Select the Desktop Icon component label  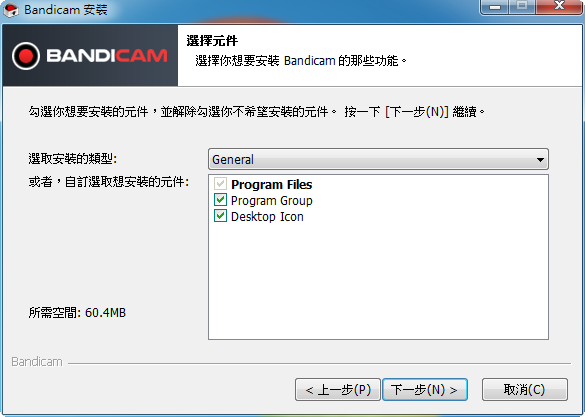click(x=267, y=217)
